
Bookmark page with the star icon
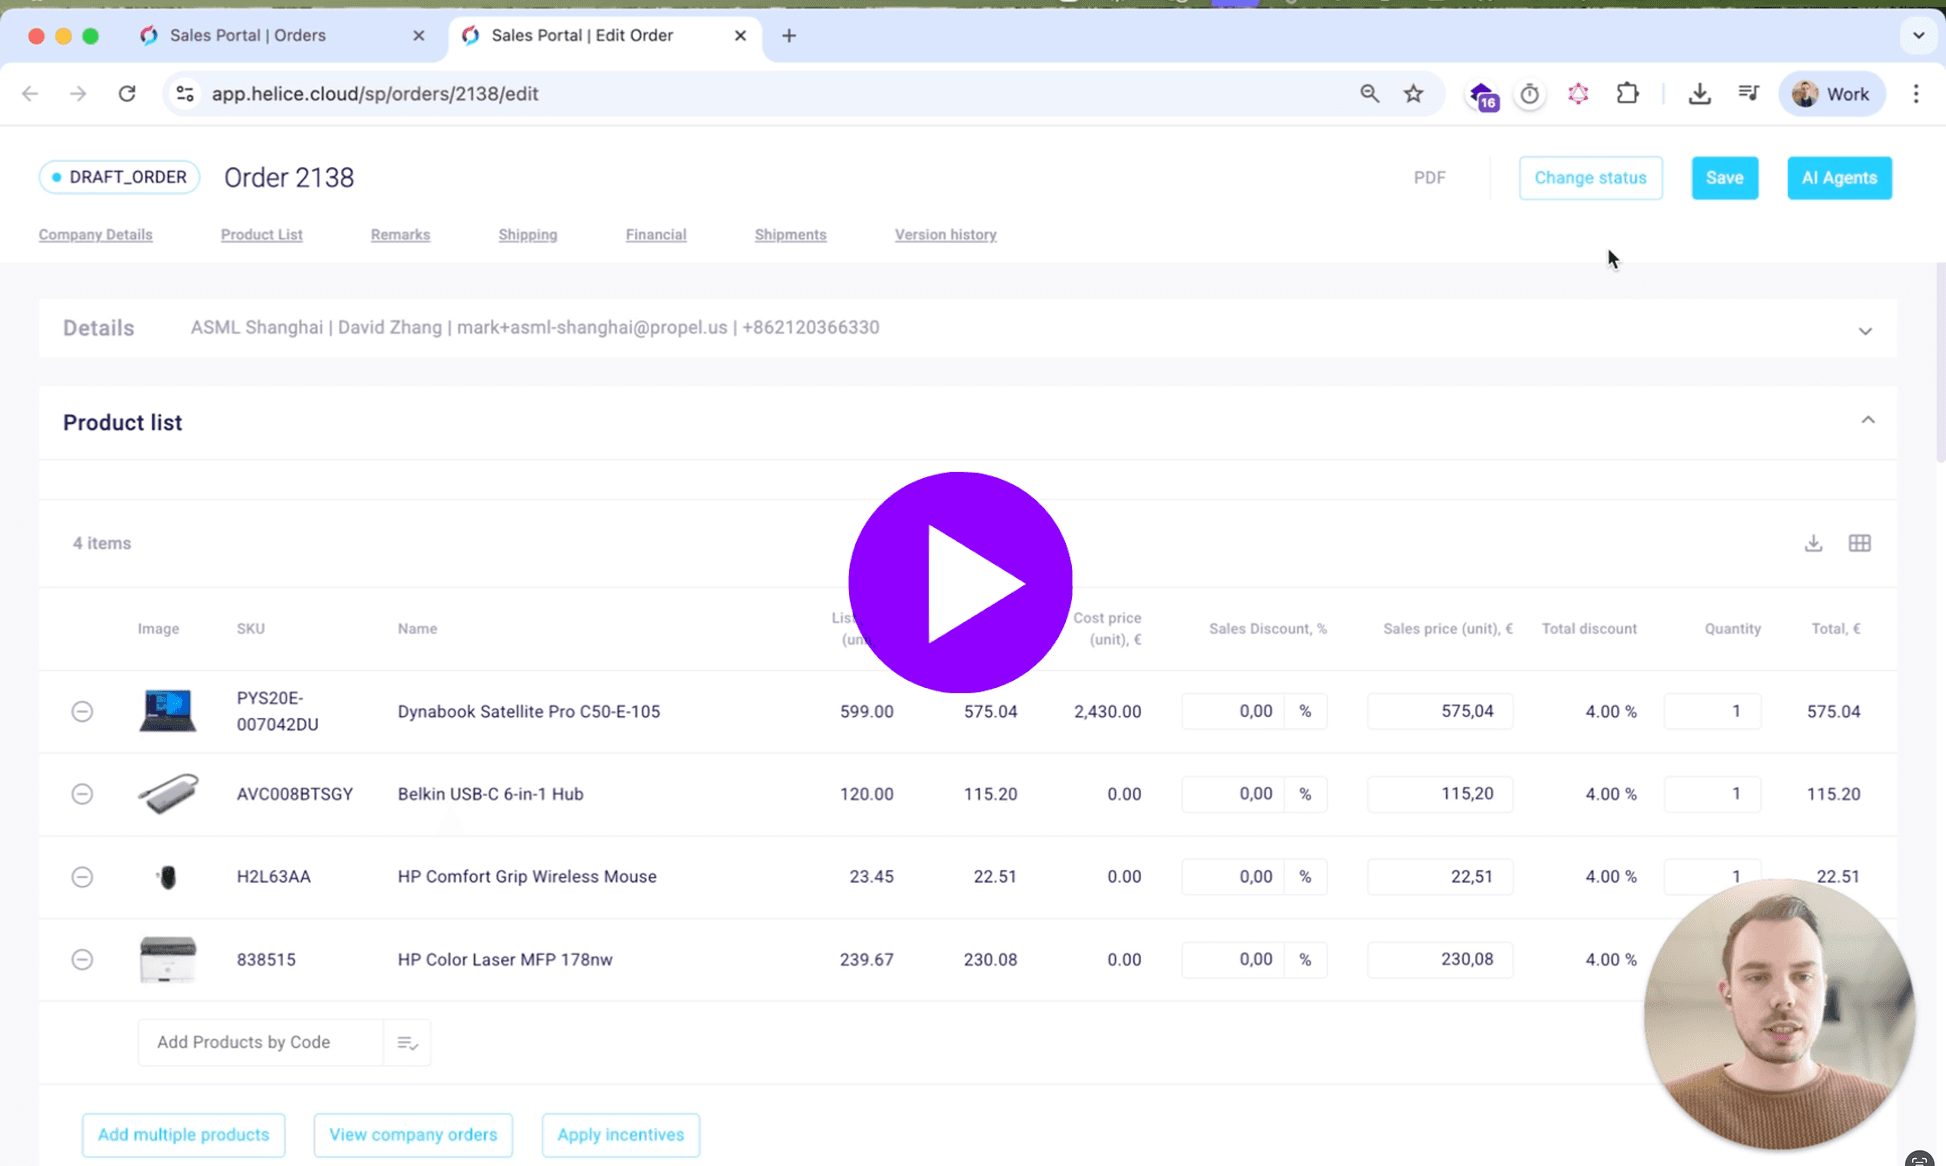pyautogui.click(x=1413, y=94)
